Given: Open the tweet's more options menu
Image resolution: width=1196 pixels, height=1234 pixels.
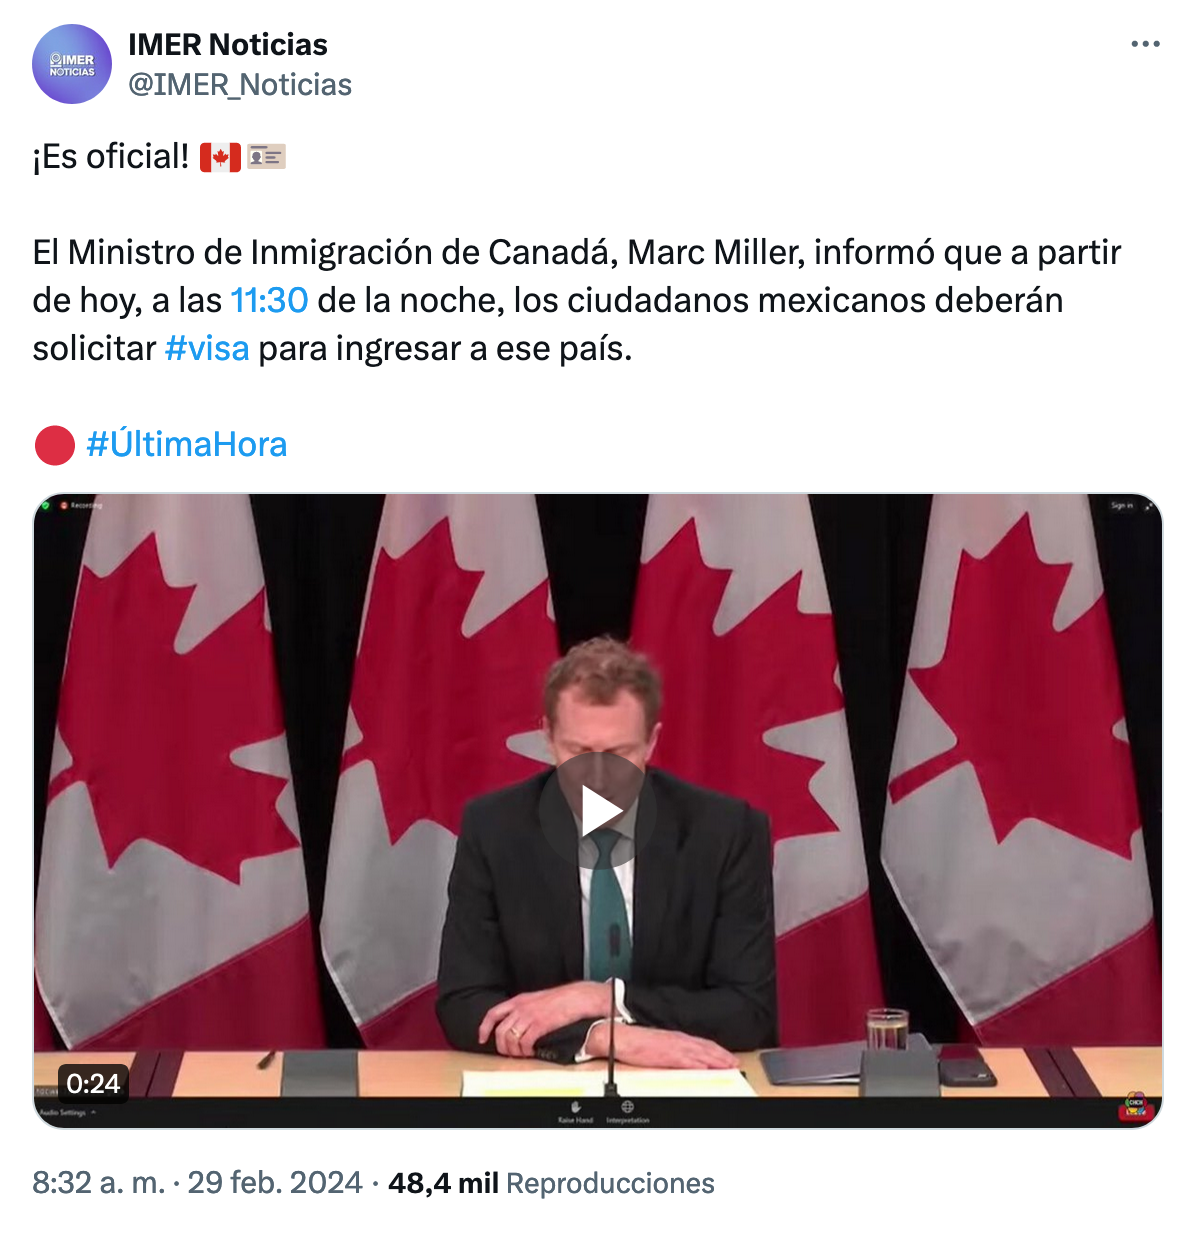Looking at the screenshot, I should coord(1145,45).
